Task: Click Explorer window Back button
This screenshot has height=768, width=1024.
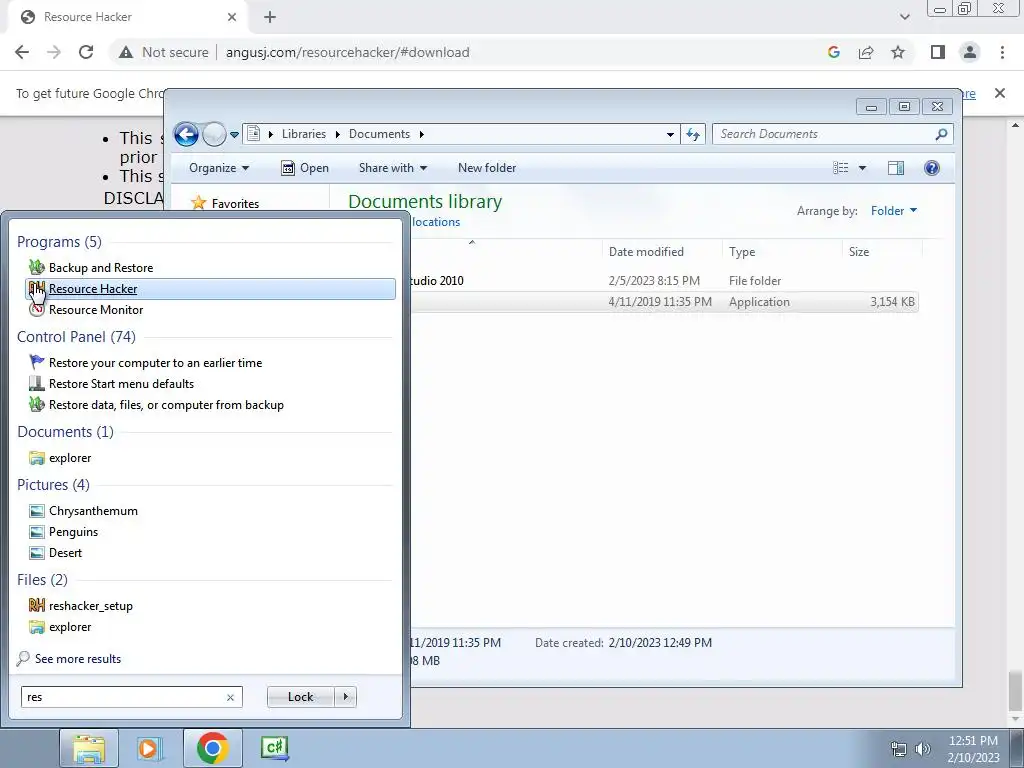Action: point(186,135)
